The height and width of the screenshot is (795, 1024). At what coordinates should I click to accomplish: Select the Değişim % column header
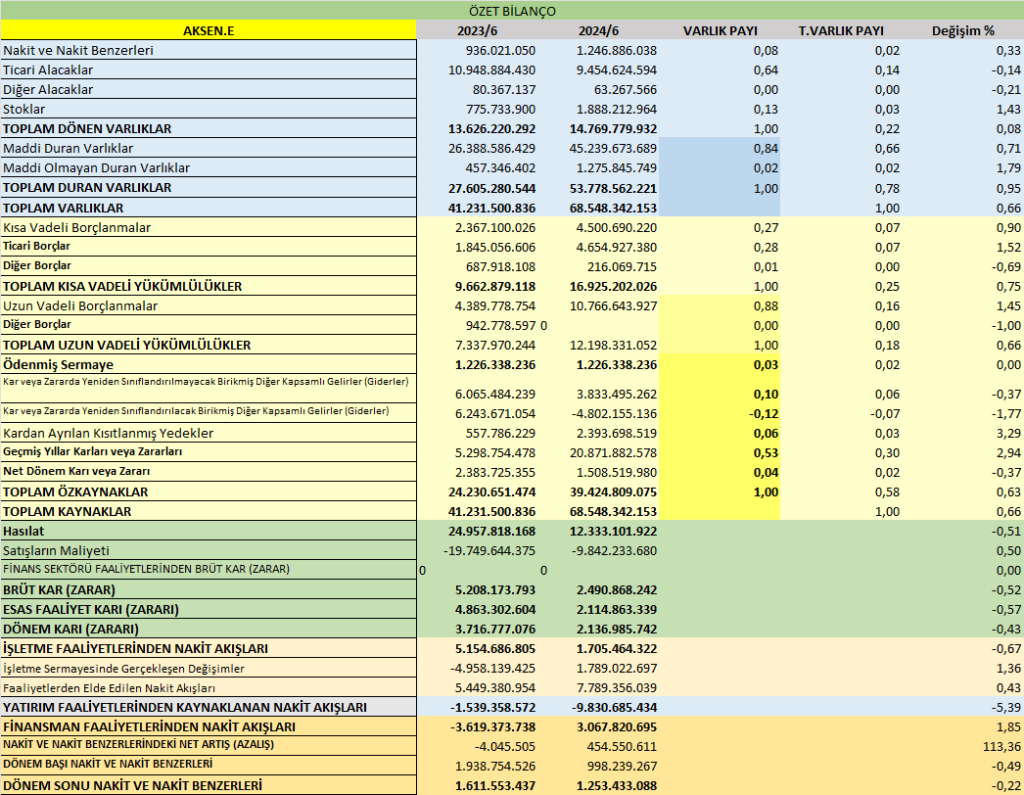[x=963, y=31]
